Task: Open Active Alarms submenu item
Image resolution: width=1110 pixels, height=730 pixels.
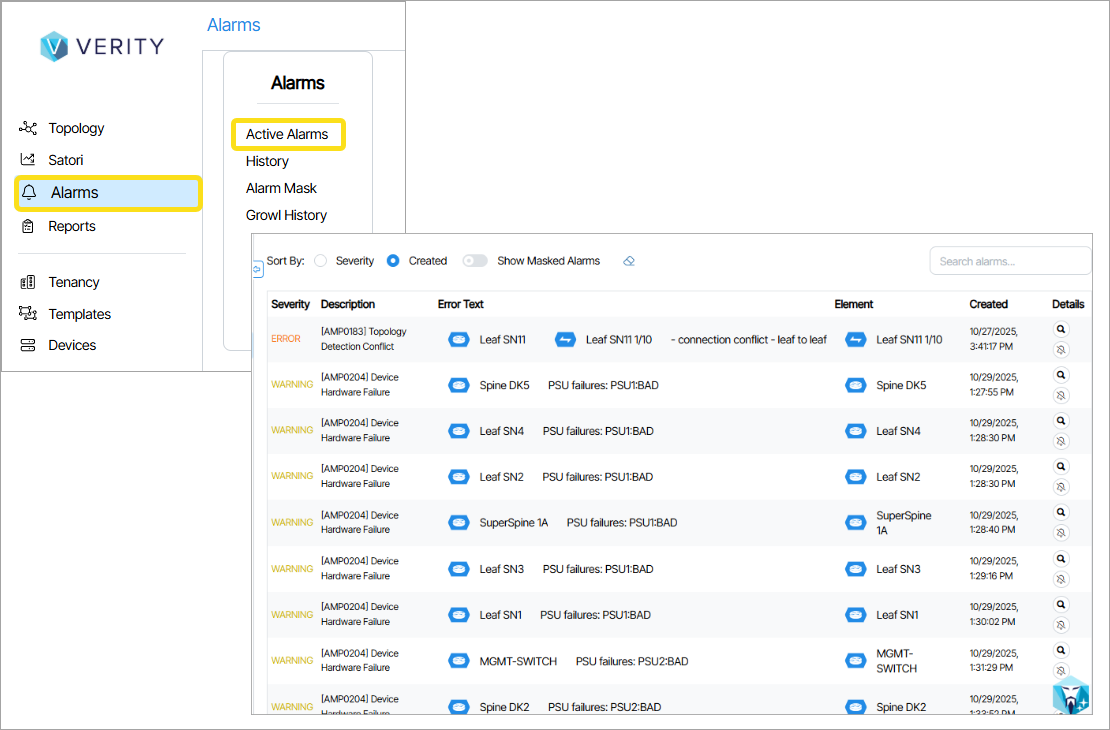Action: pyautogui.click(x=287, y=134)
